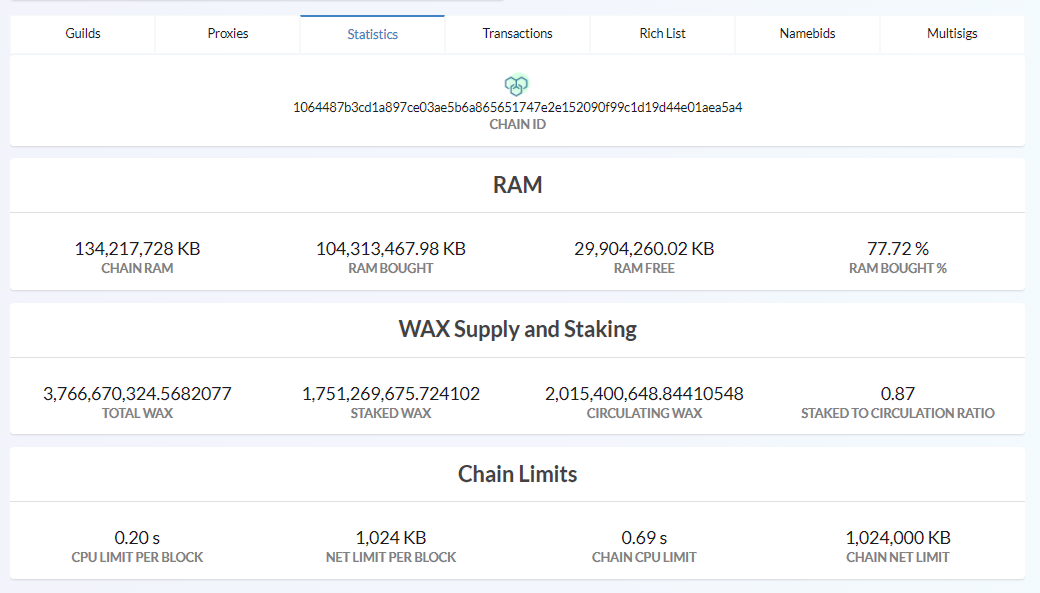Go to the Rich List tab
Screen dimensions: 1040x593
click(662, 34)
